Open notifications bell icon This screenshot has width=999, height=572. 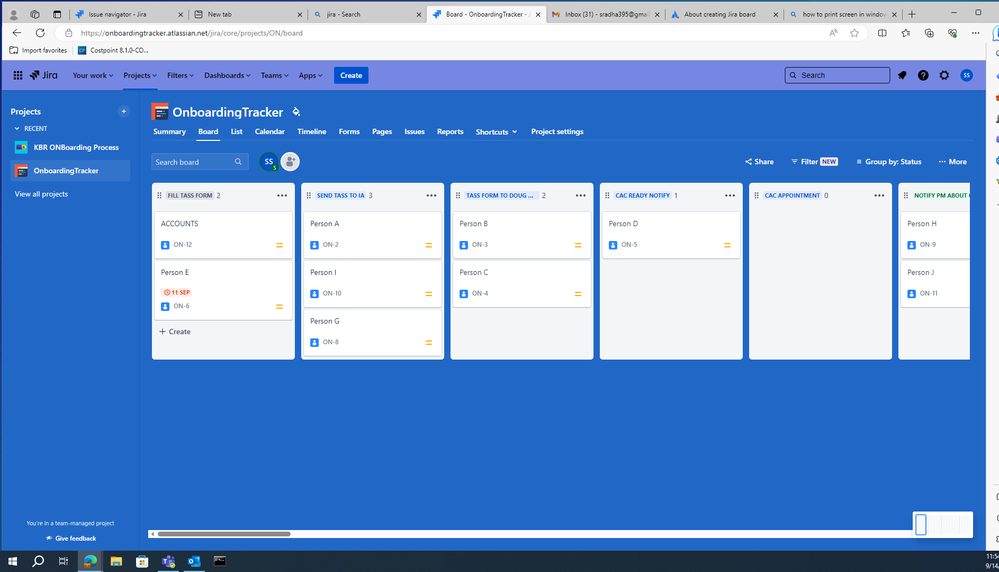[x=902, y=75]
